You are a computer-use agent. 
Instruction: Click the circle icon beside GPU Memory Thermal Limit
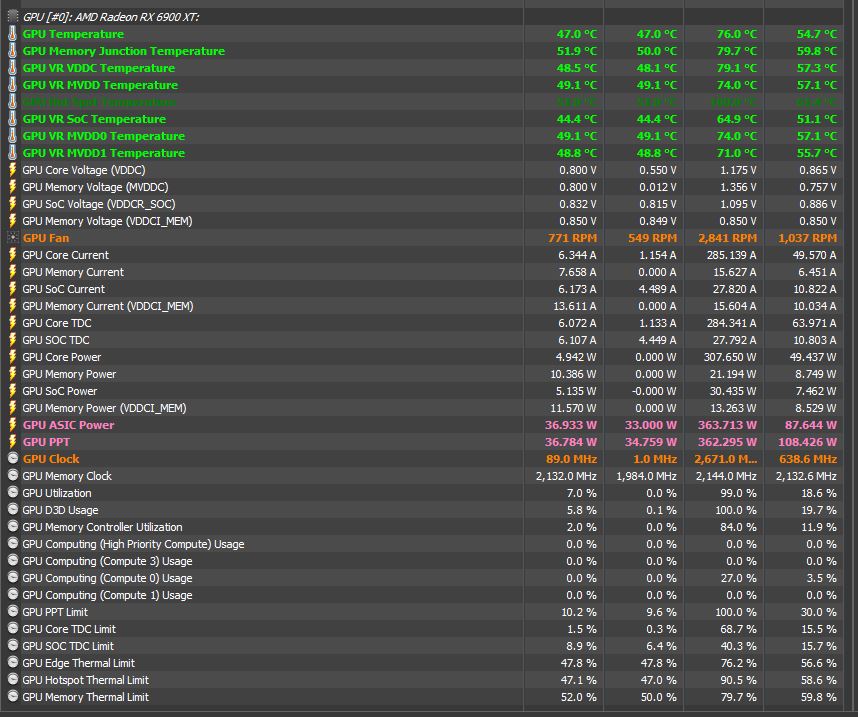pyautogui.click(x=13, y=696)
